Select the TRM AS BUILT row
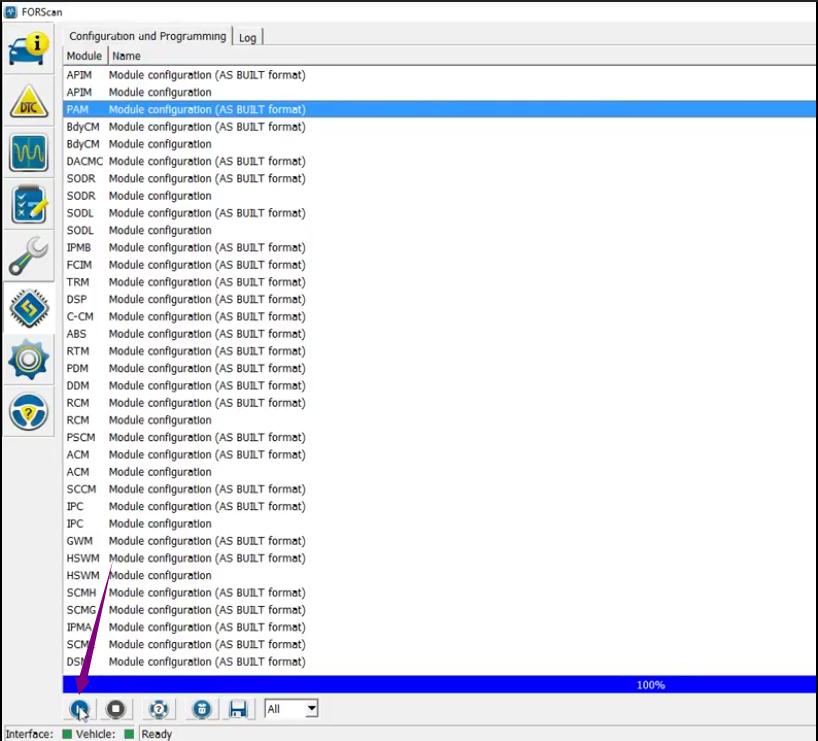The image size is (818, 741). point(440,281)
